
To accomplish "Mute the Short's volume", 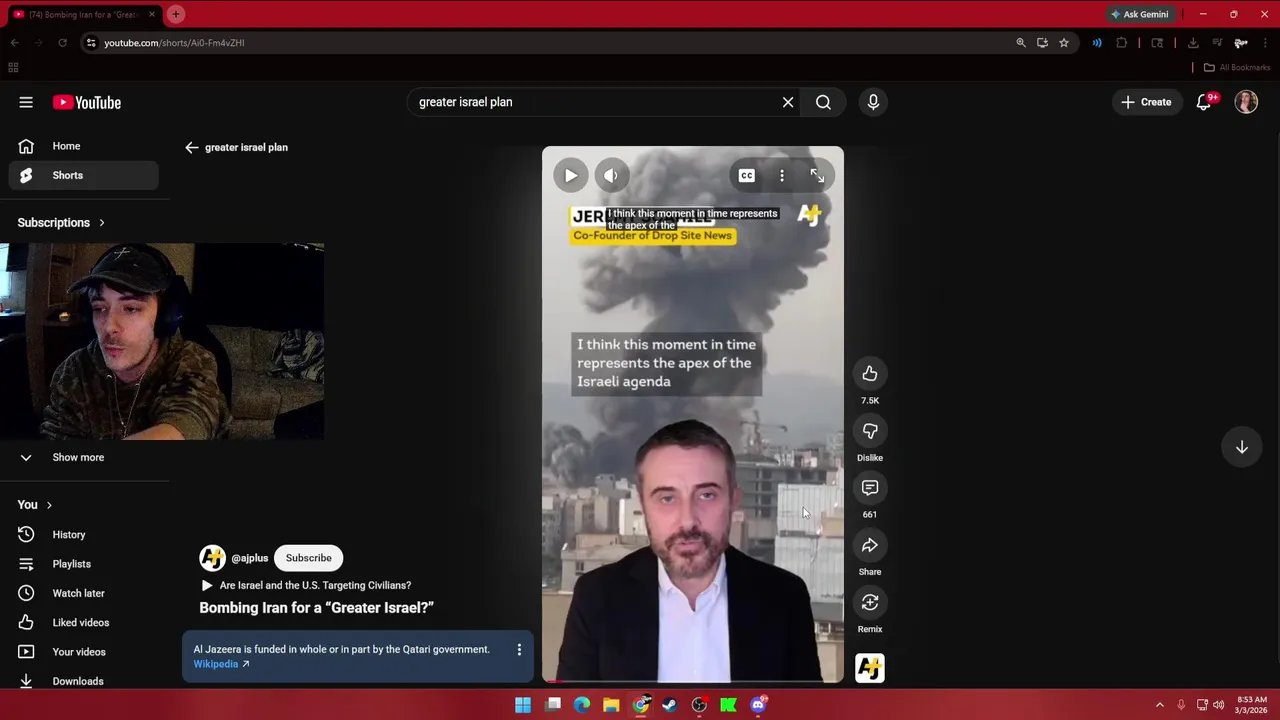I will pyautogui.click(x=612, y=175).
